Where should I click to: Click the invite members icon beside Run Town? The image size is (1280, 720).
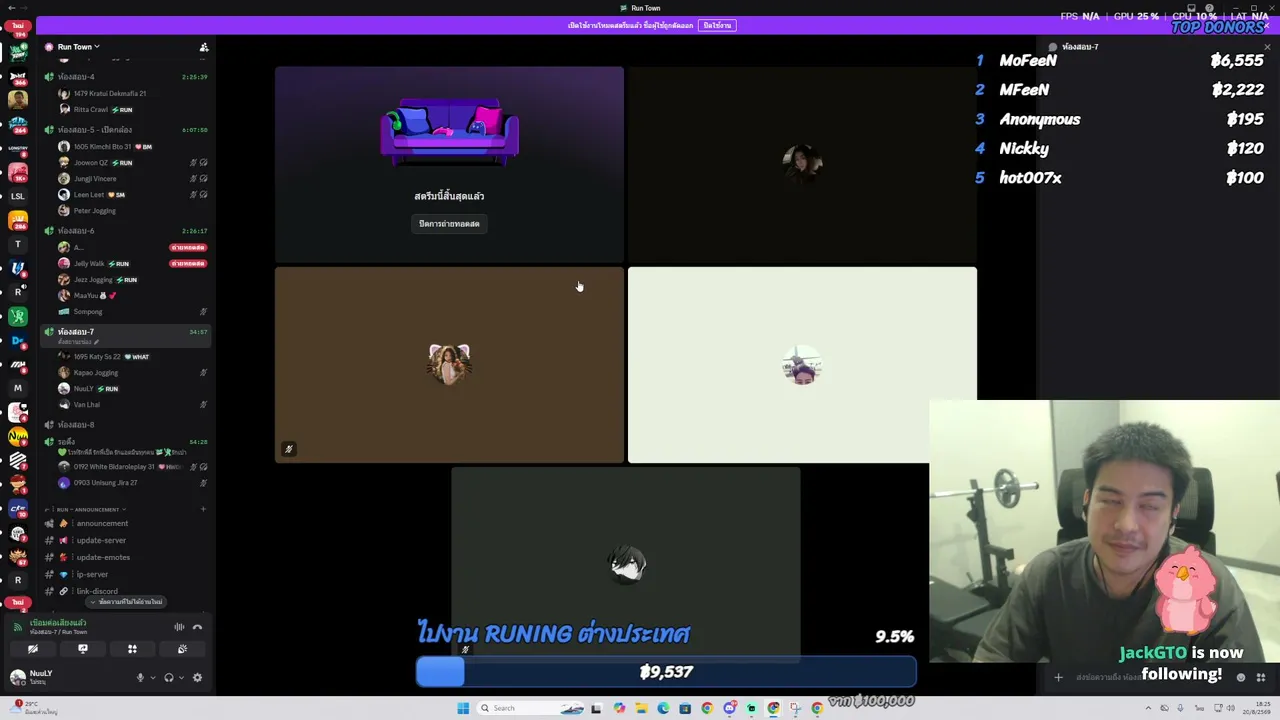click(204, 47)
